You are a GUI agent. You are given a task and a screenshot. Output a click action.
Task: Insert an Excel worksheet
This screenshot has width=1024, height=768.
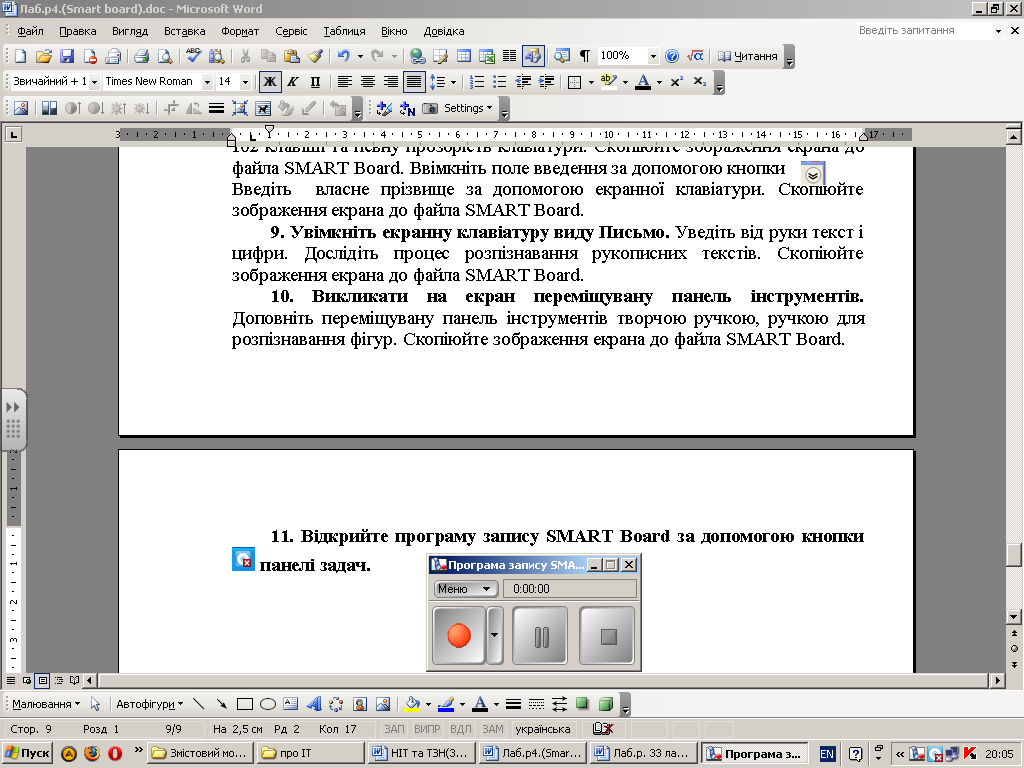click(x=487, y=56)
